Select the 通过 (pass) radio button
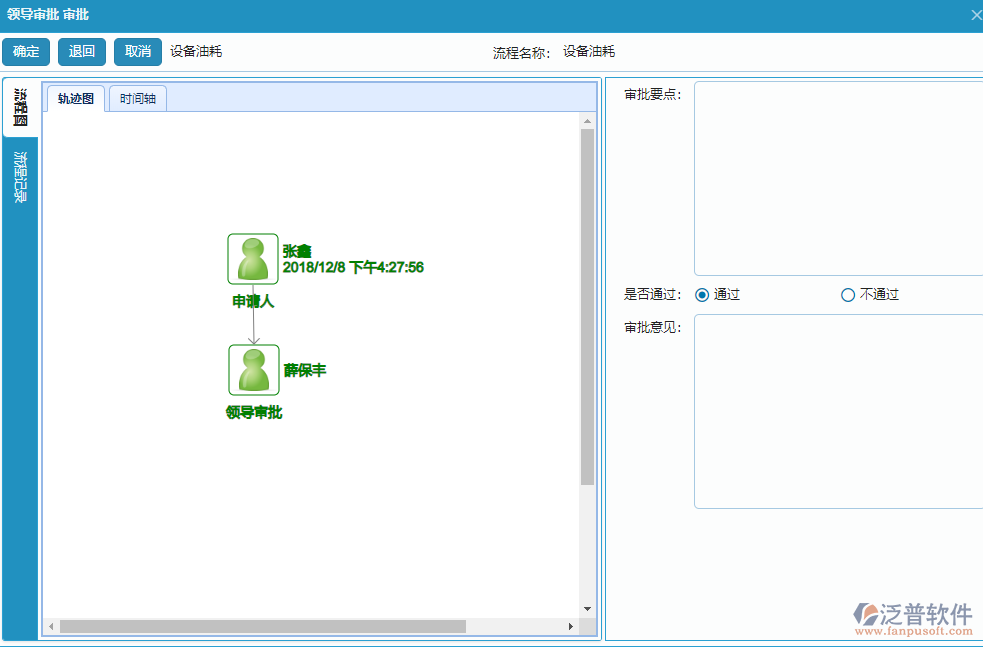The width and height of the screenshot is (983, 647). coord(703,294)
